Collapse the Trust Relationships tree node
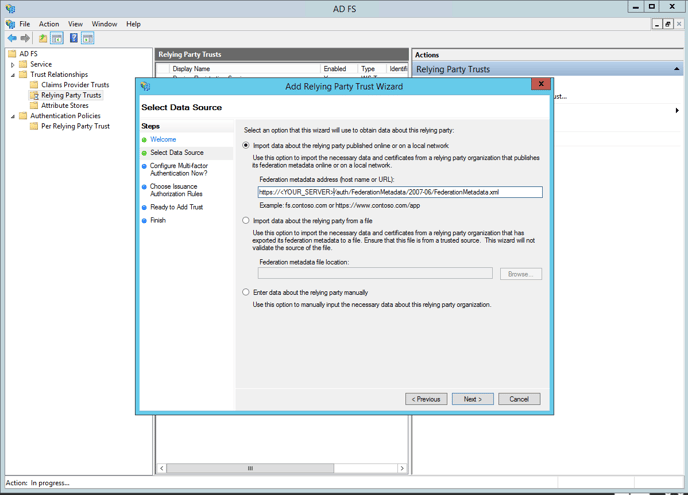The height and width of the screenshot is (495, 688). (x=12, y=75)
